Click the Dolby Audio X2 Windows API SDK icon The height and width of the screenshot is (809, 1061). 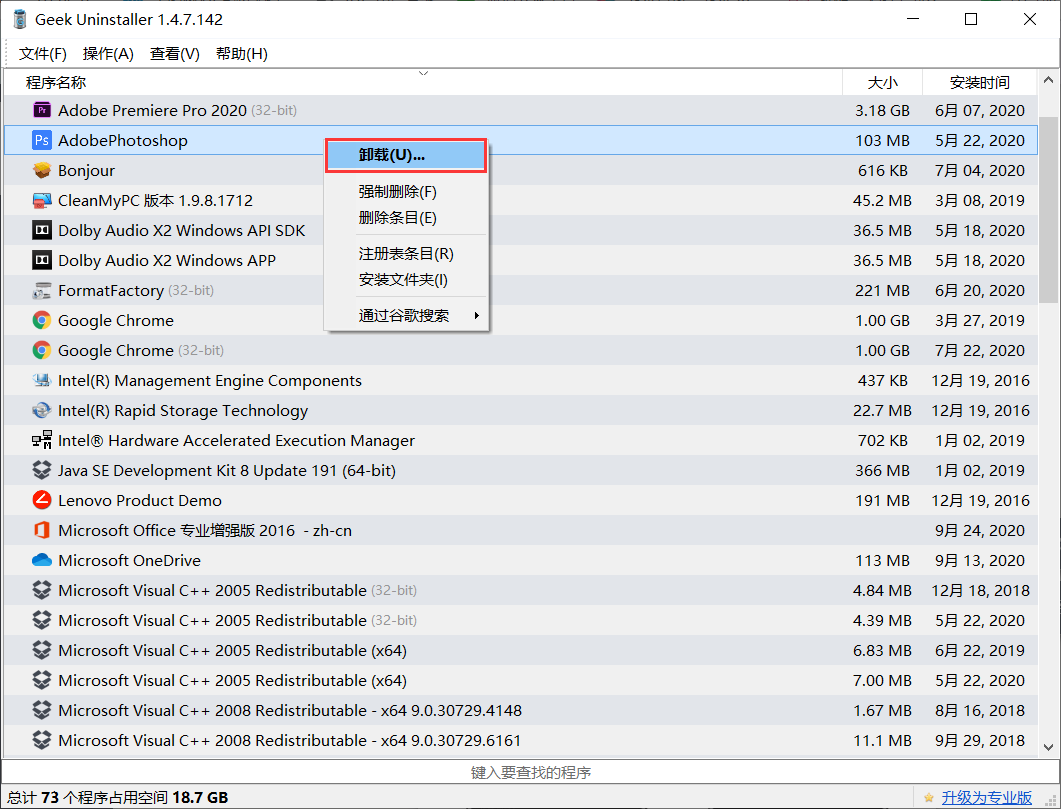(42, 230)
